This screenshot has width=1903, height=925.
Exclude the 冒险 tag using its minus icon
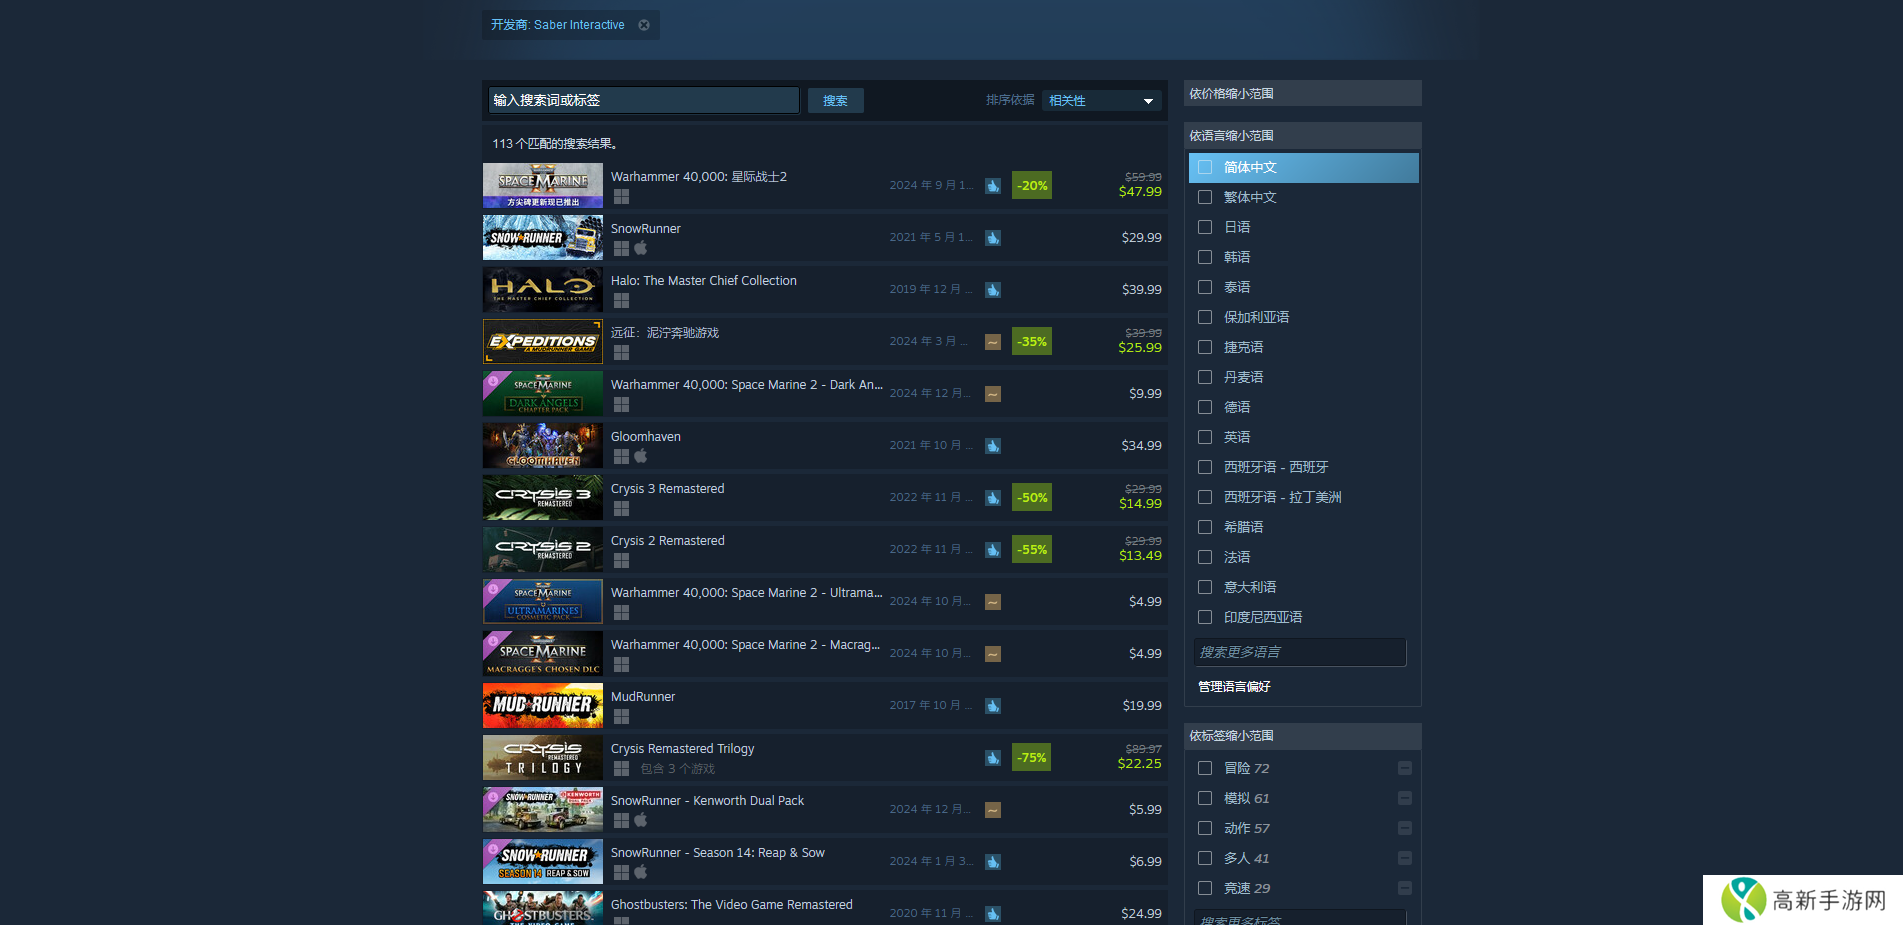(x=1404, y=768)
